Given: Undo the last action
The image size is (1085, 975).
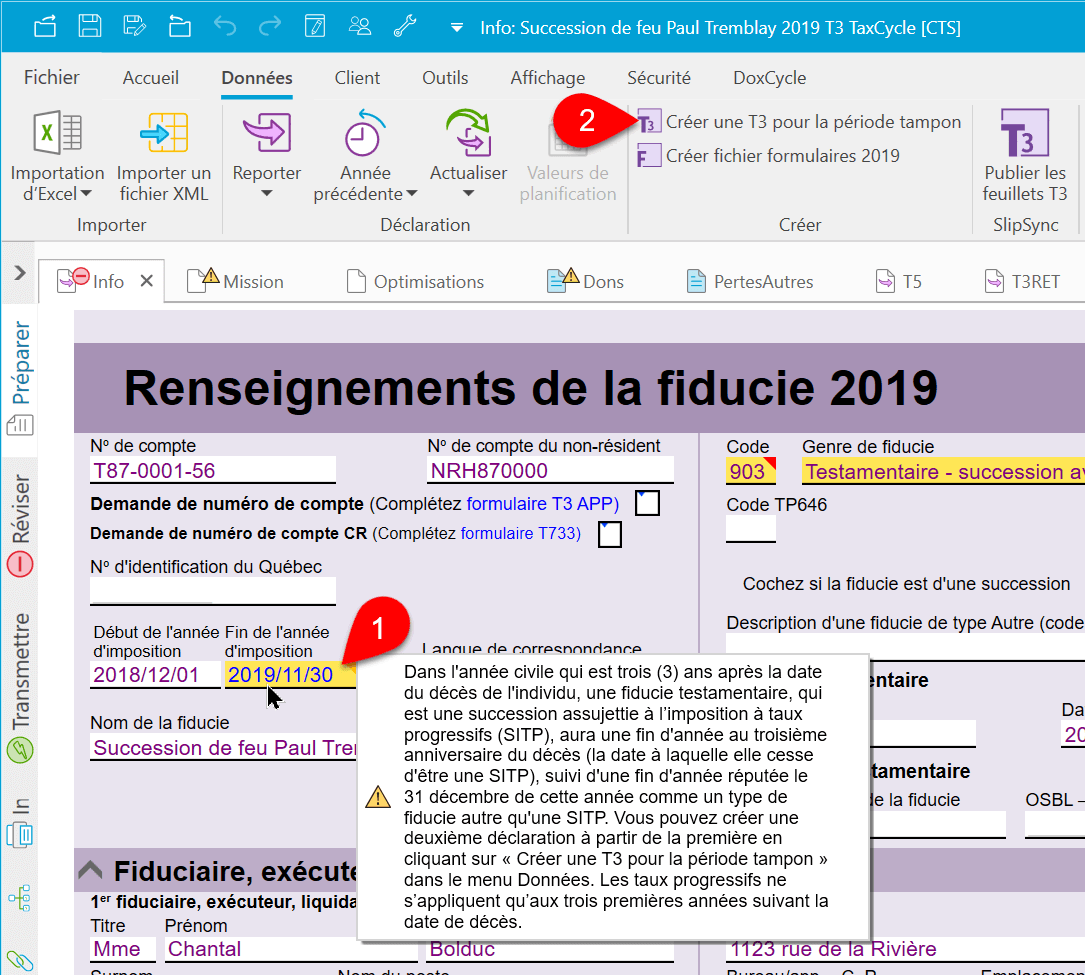Looking at the screenshot, I should 224,26.
